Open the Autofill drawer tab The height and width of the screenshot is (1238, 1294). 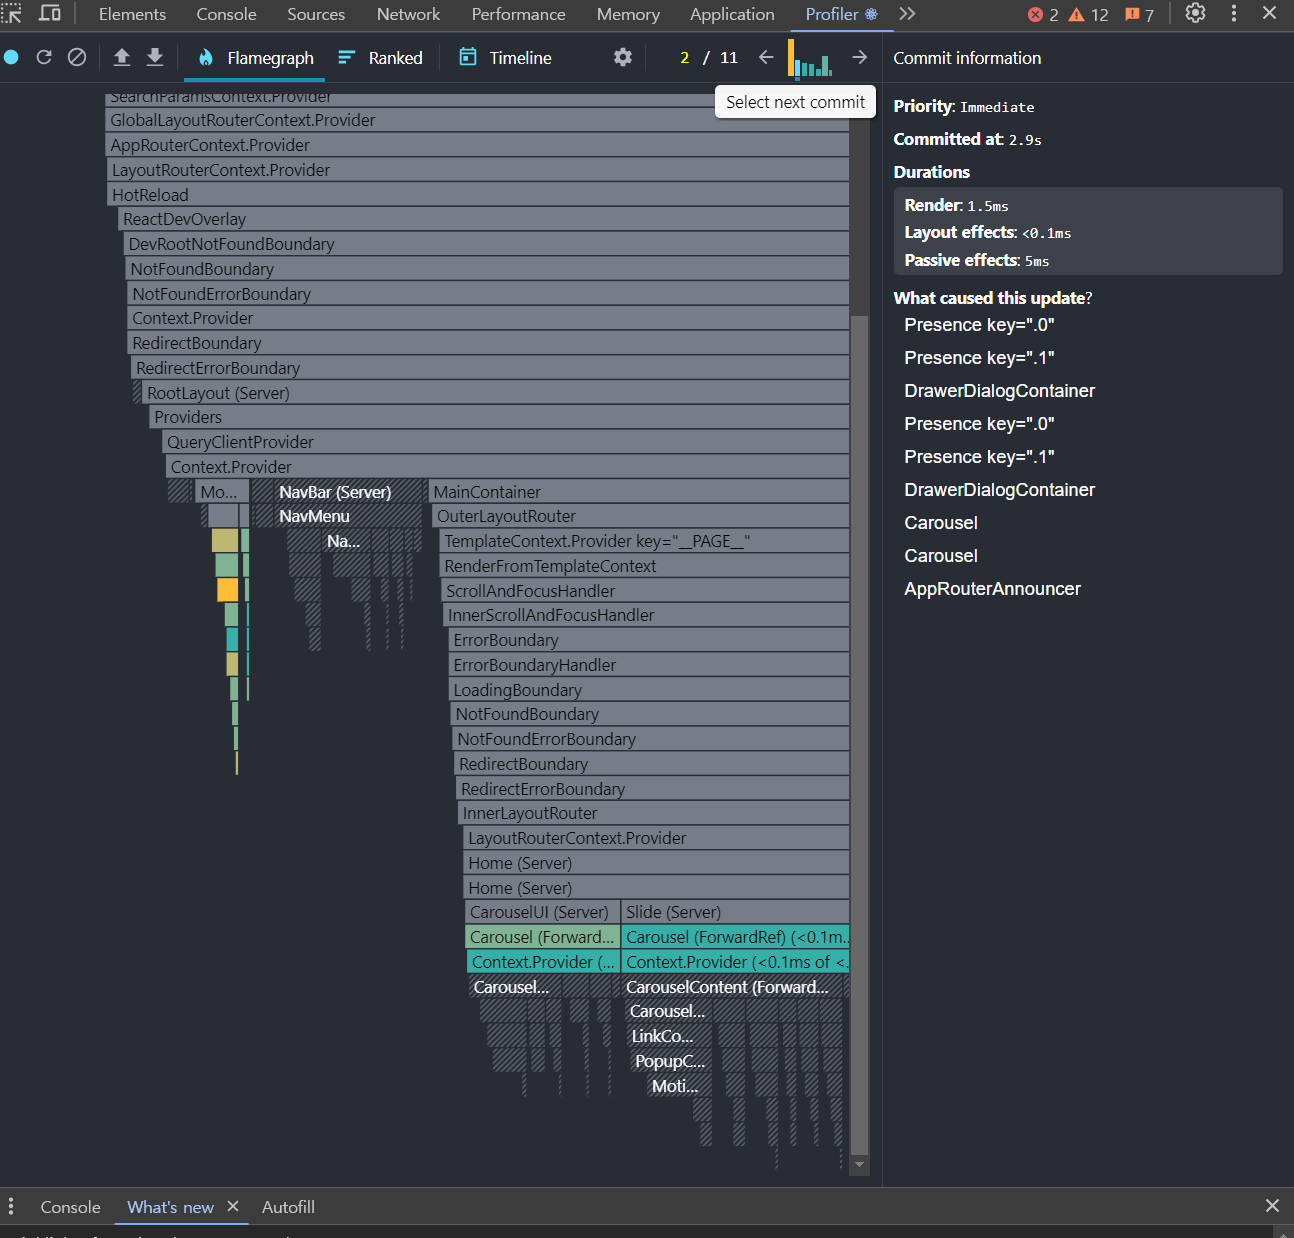[288, 1207]
